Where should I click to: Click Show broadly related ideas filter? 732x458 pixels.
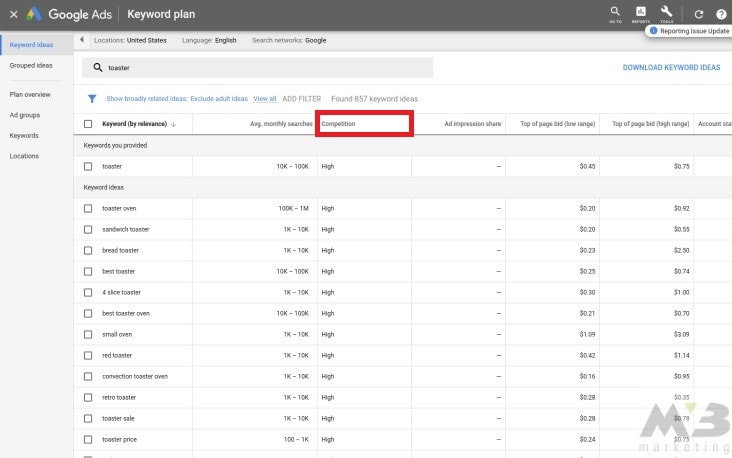click(147, 99)
